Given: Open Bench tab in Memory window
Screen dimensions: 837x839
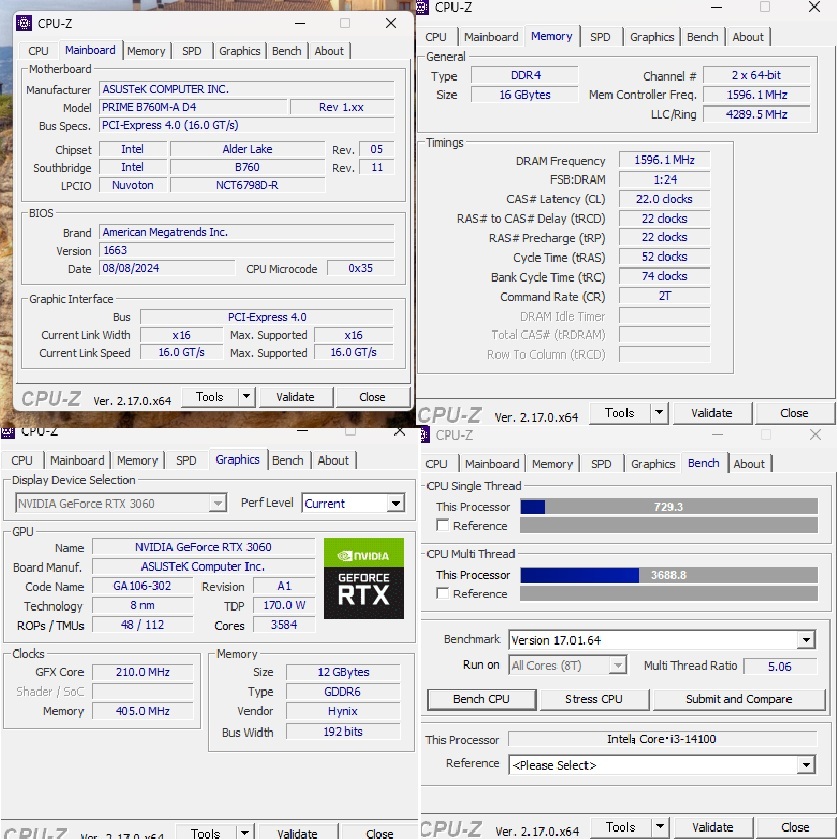Looking at the screenshot, I should coord(702,37).
